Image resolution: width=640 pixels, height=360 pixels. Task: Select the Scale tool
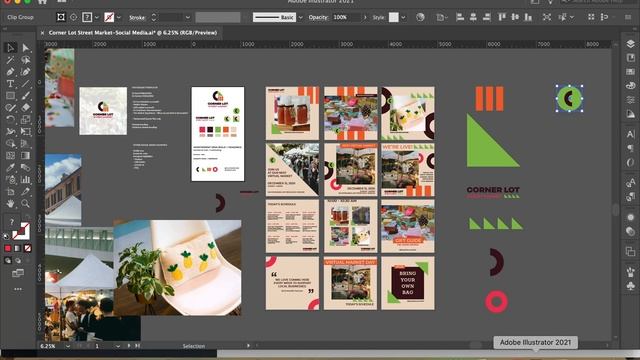pyautogui.click(x=26, y=120)
